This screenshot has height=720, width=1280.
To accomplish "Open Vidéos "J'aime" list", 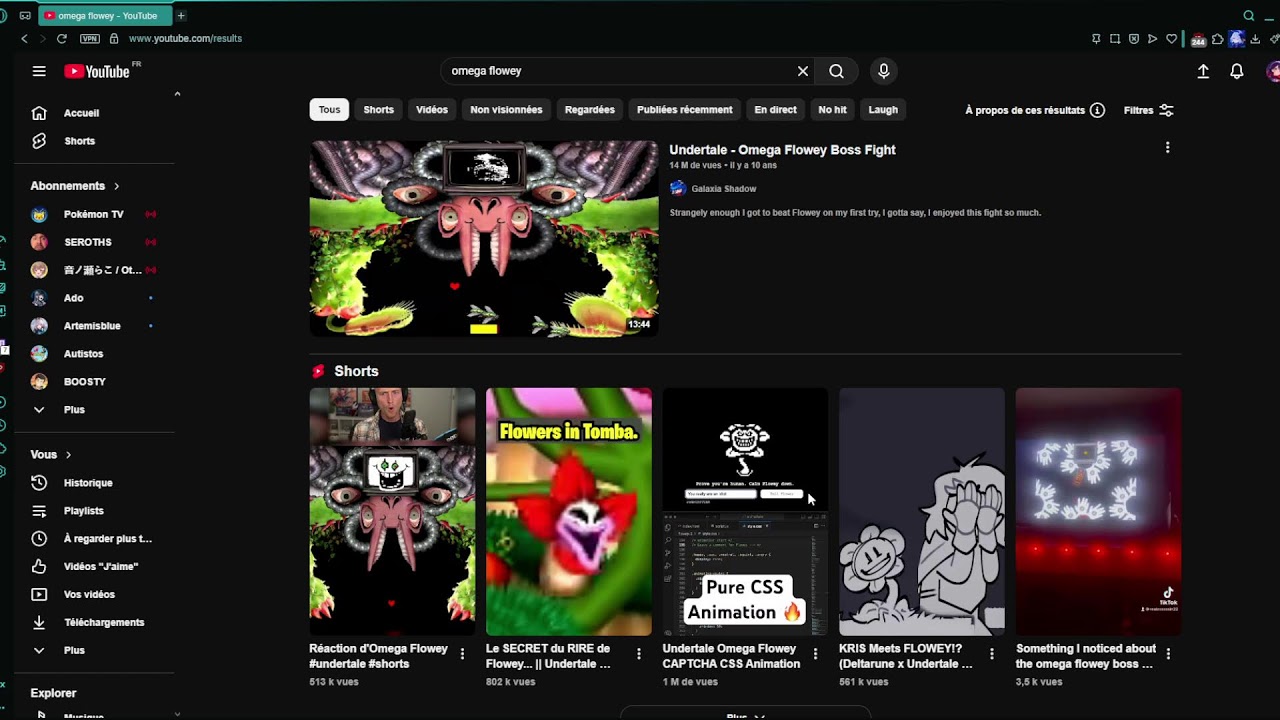I will [101, 567].
